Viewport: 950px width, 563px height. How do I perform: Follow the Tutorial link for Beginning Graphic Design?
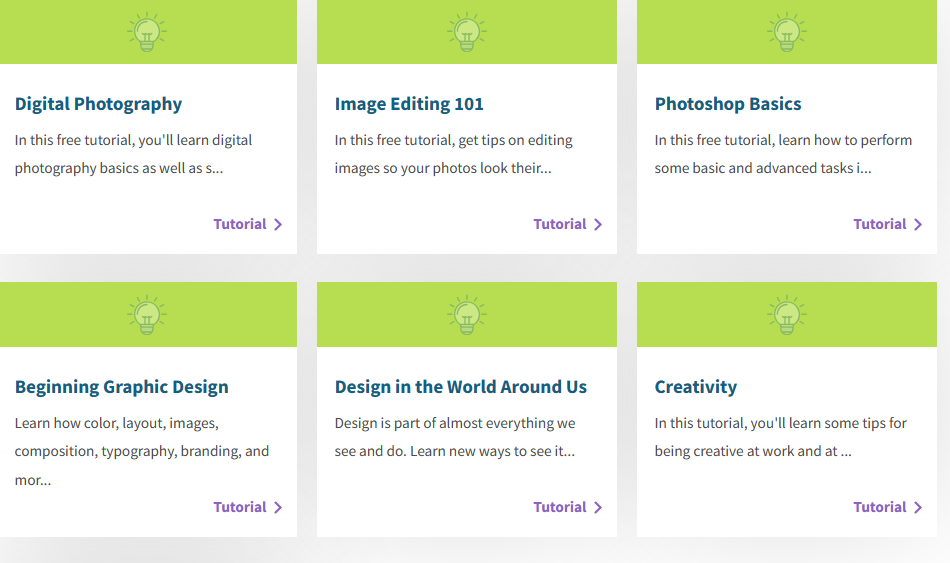pyautogui.click(x=240, y=507)
